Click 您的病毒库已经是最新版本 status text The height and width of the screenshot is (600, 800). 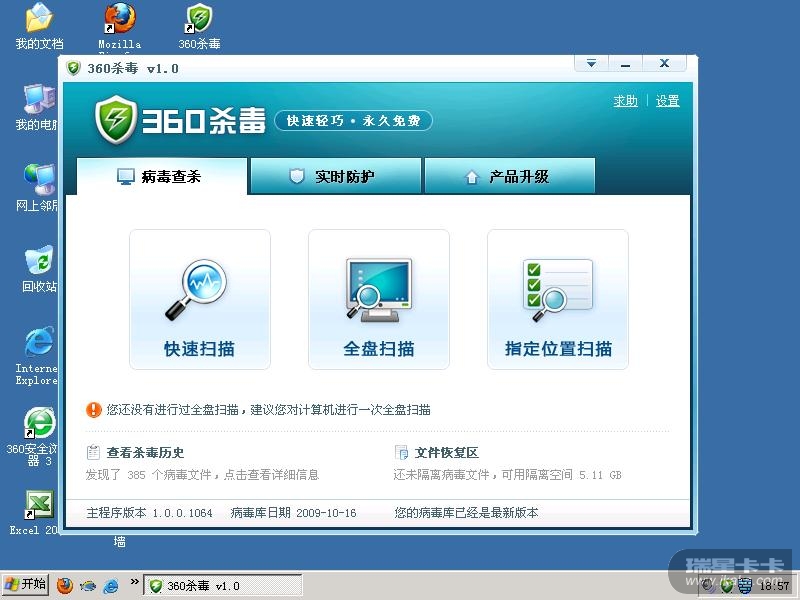466,513
